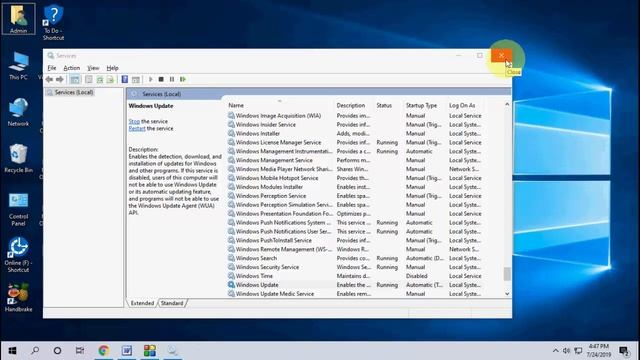Open the Help menu

tap(112, 68)
